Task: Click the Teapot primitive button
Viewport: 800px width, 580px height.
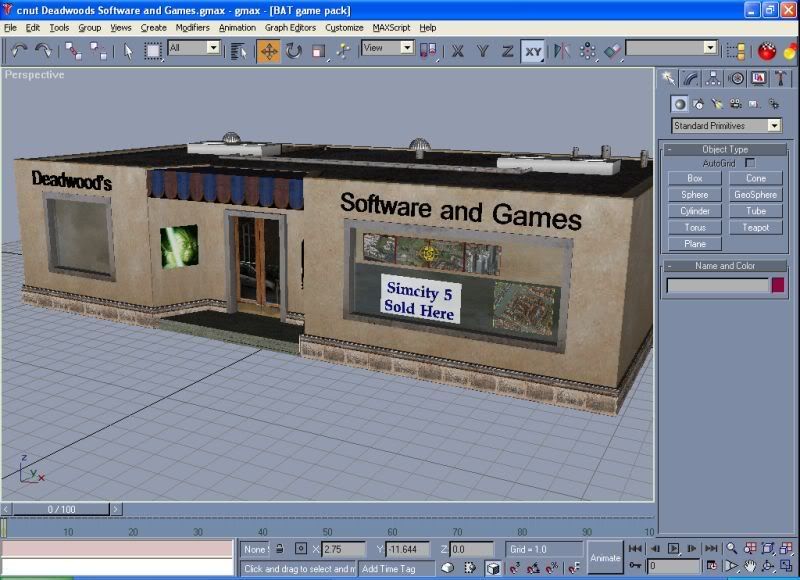Action: 756,228
